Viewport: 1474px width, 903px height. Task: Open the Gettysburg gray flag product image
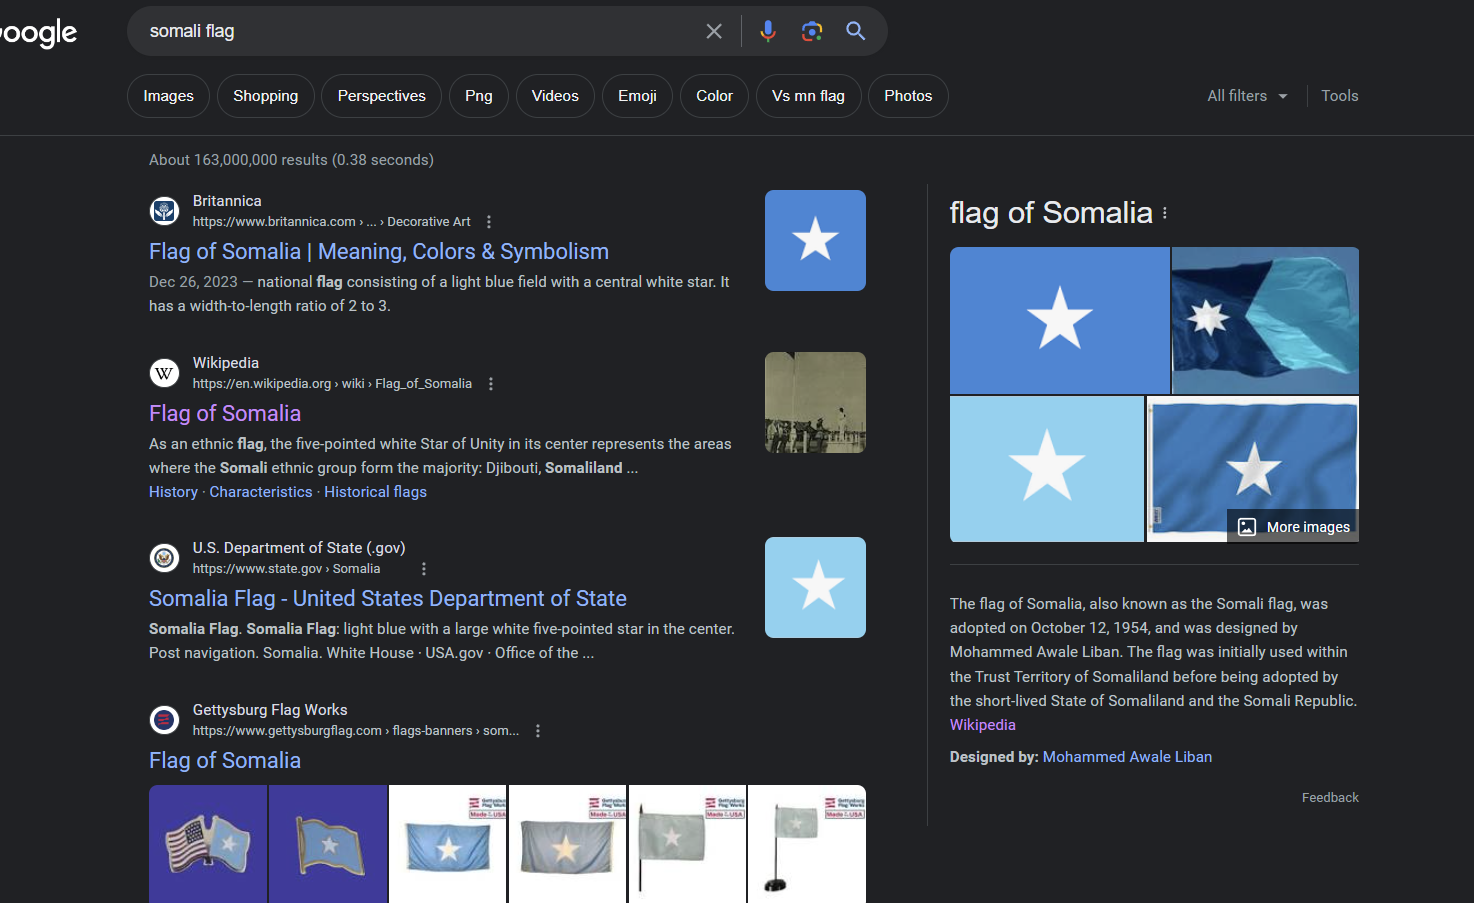pyautogui.click(x=568, y=844)
